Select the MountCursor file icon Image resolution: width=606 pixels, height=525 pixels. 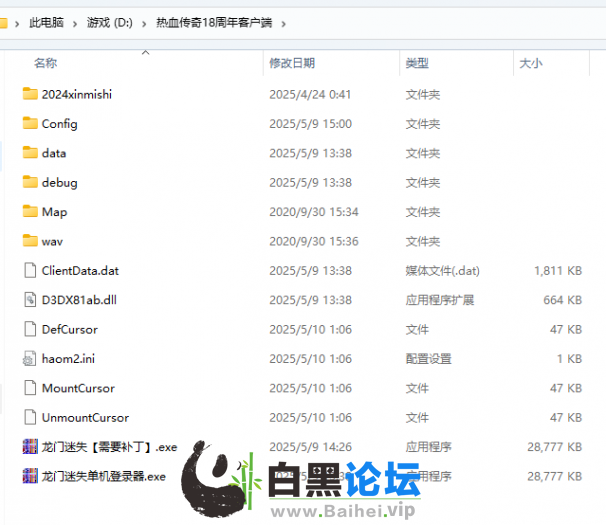click(x=30, y=388)
